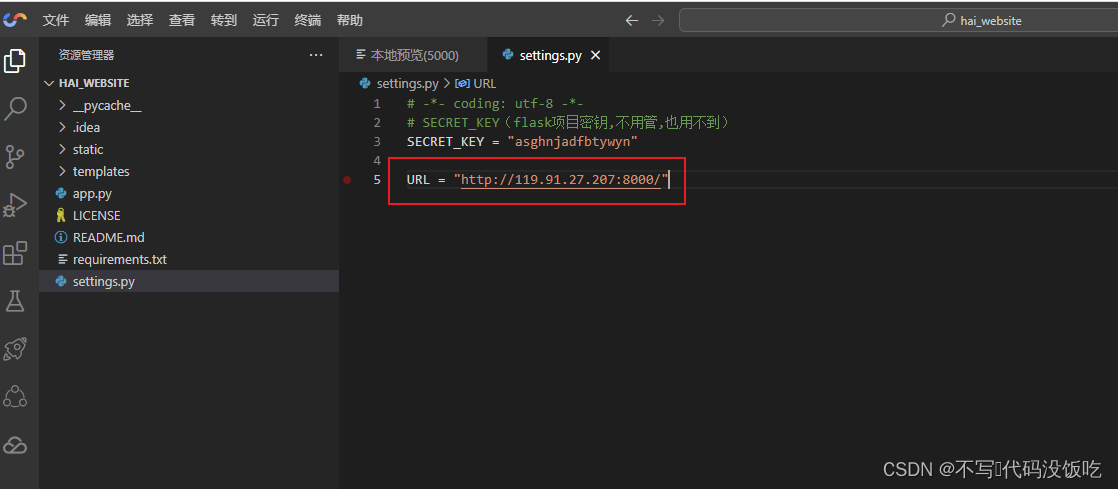Open the cloud view in activity bar
The height and width of the screenshot is (489, 1118).
15,445
